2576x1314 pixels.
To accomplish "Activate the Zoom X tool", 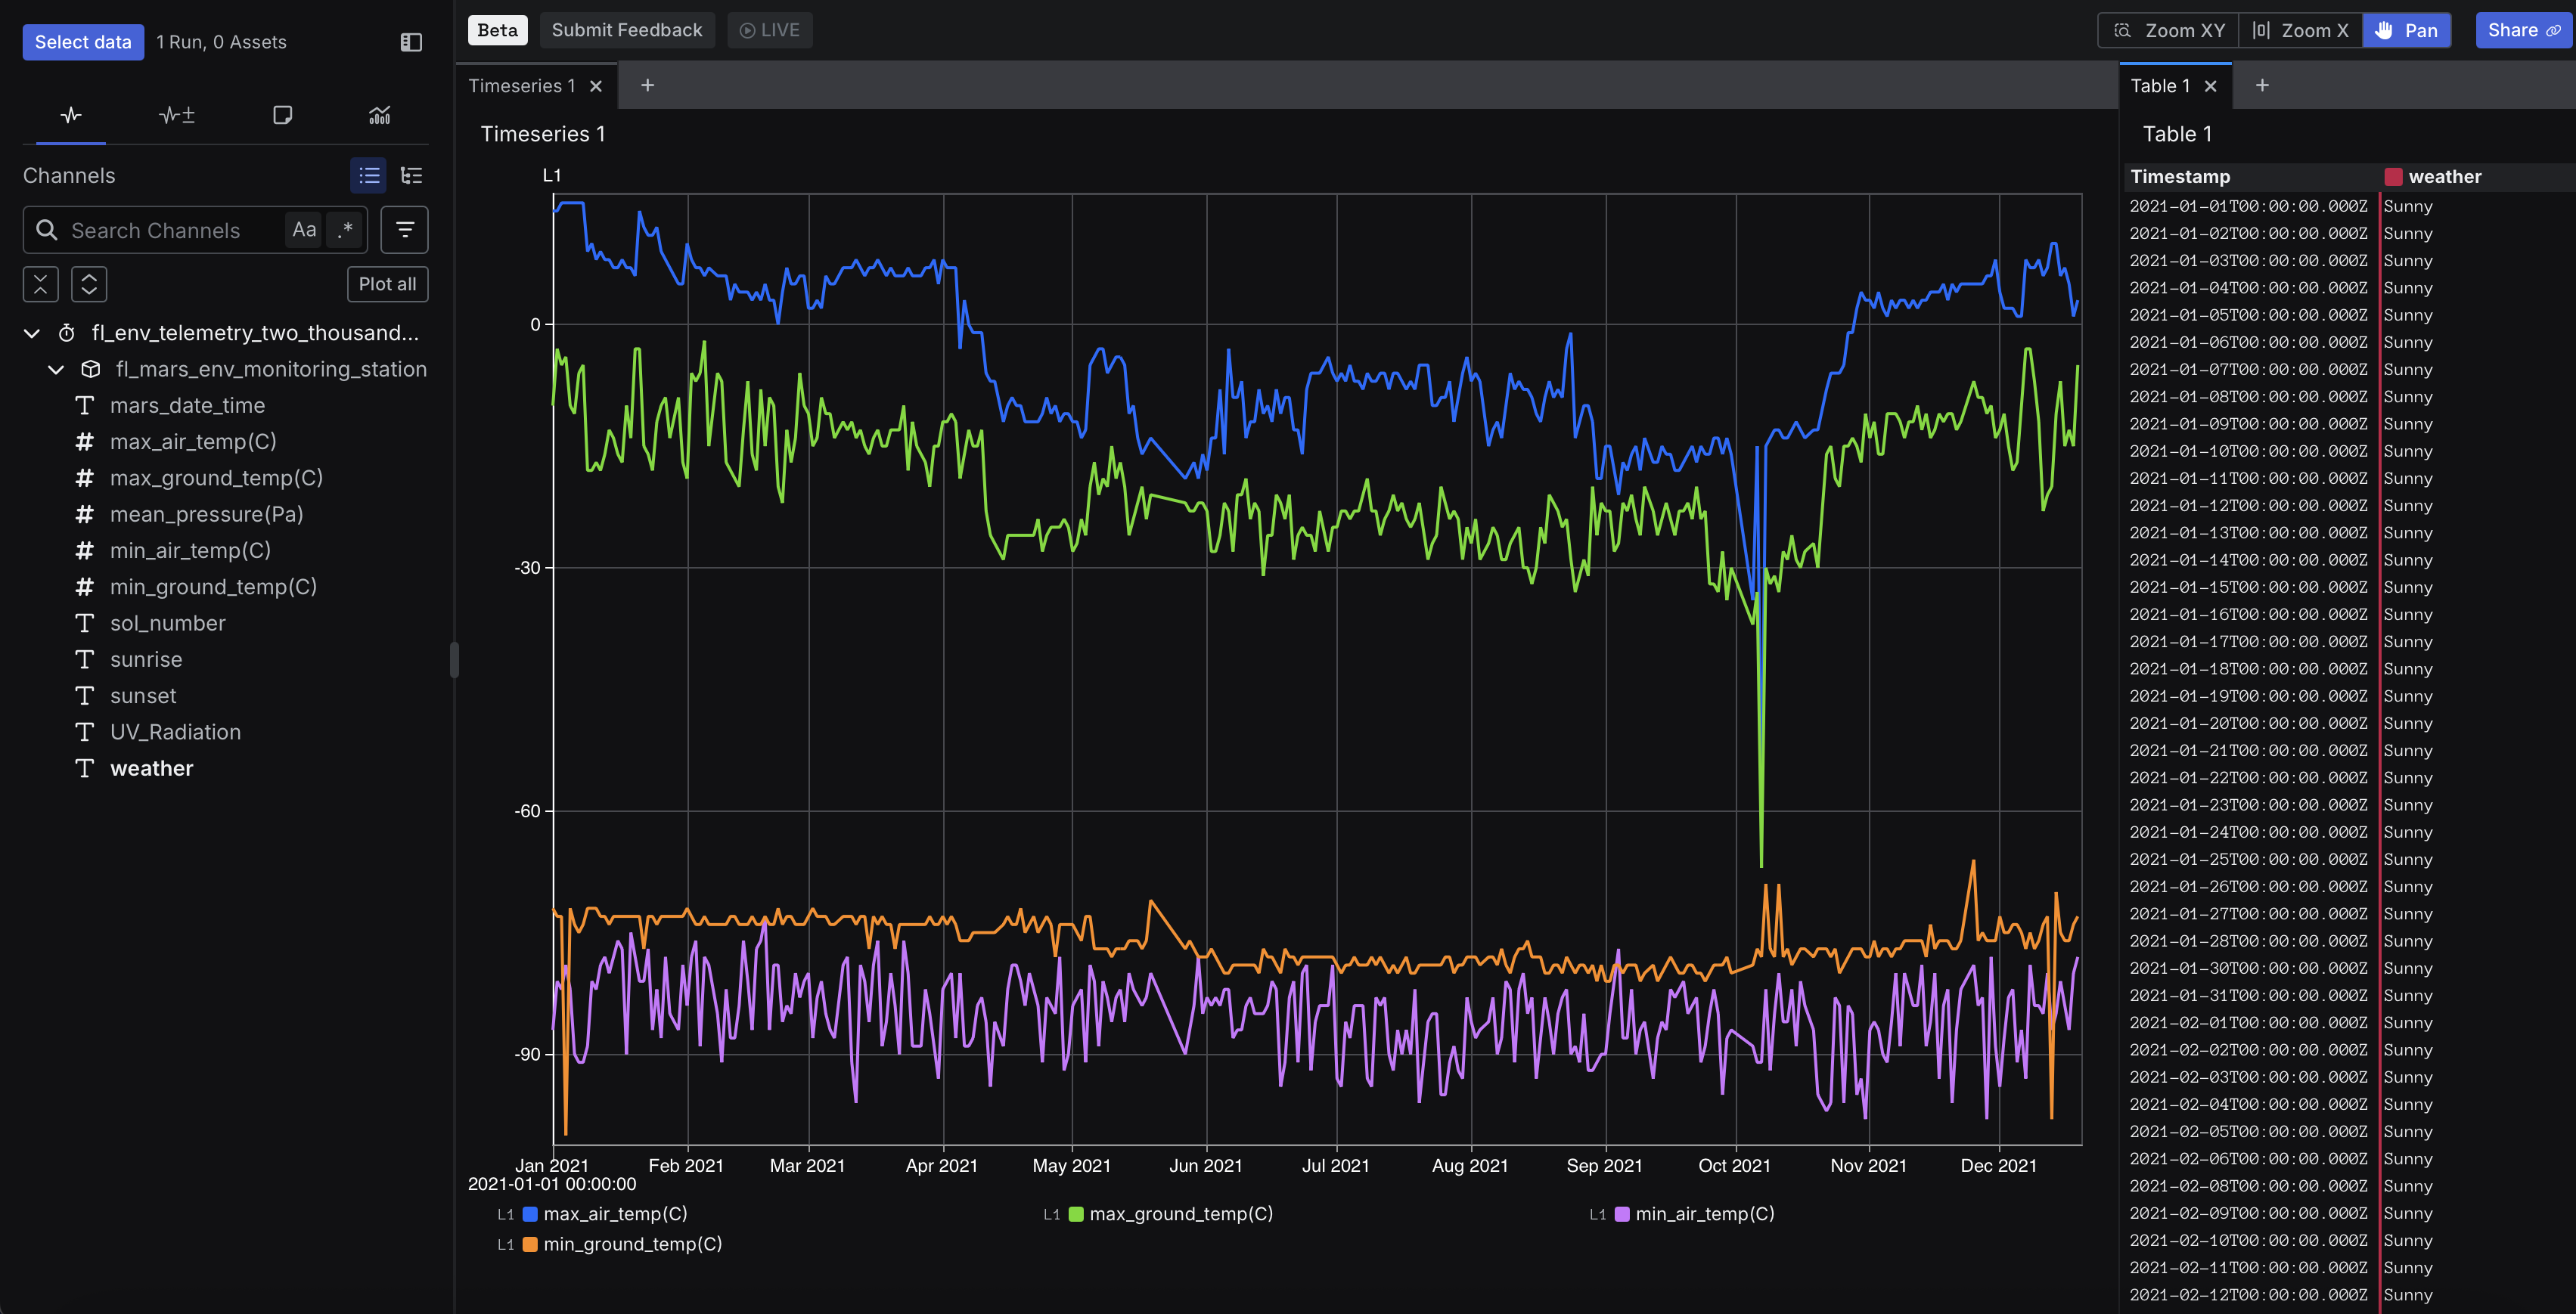I will [x=2300, y=30].
